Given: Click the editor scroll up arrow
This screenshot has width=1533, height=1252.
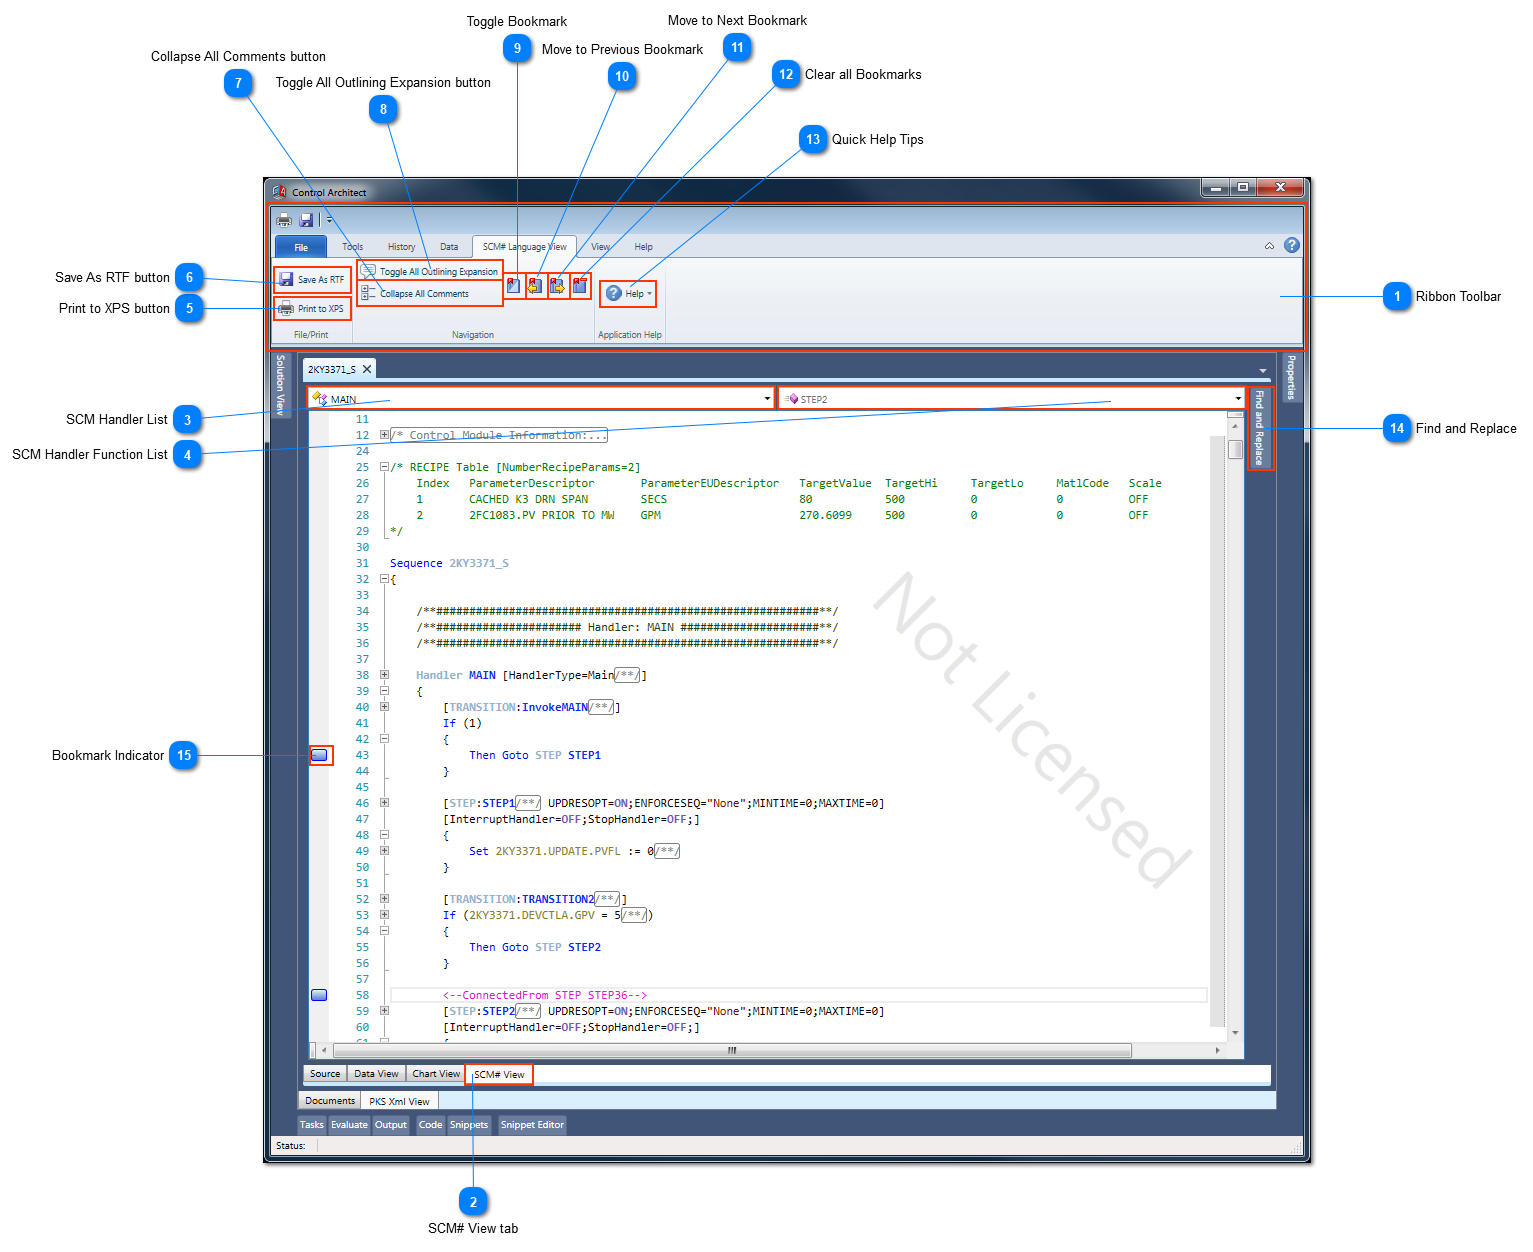Looking at the screenshot, I should pos(1235,425).
